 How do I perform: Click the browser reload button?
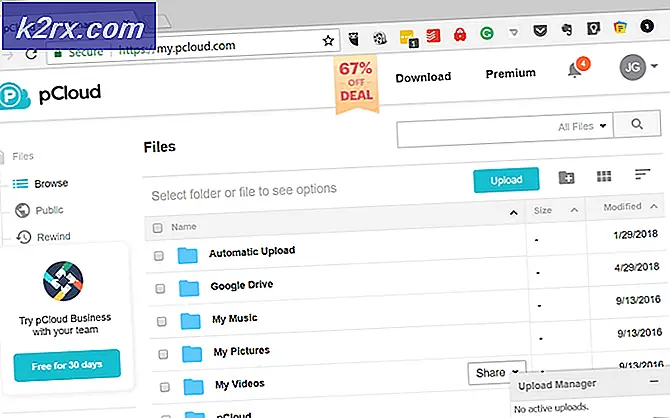[31, 54]
